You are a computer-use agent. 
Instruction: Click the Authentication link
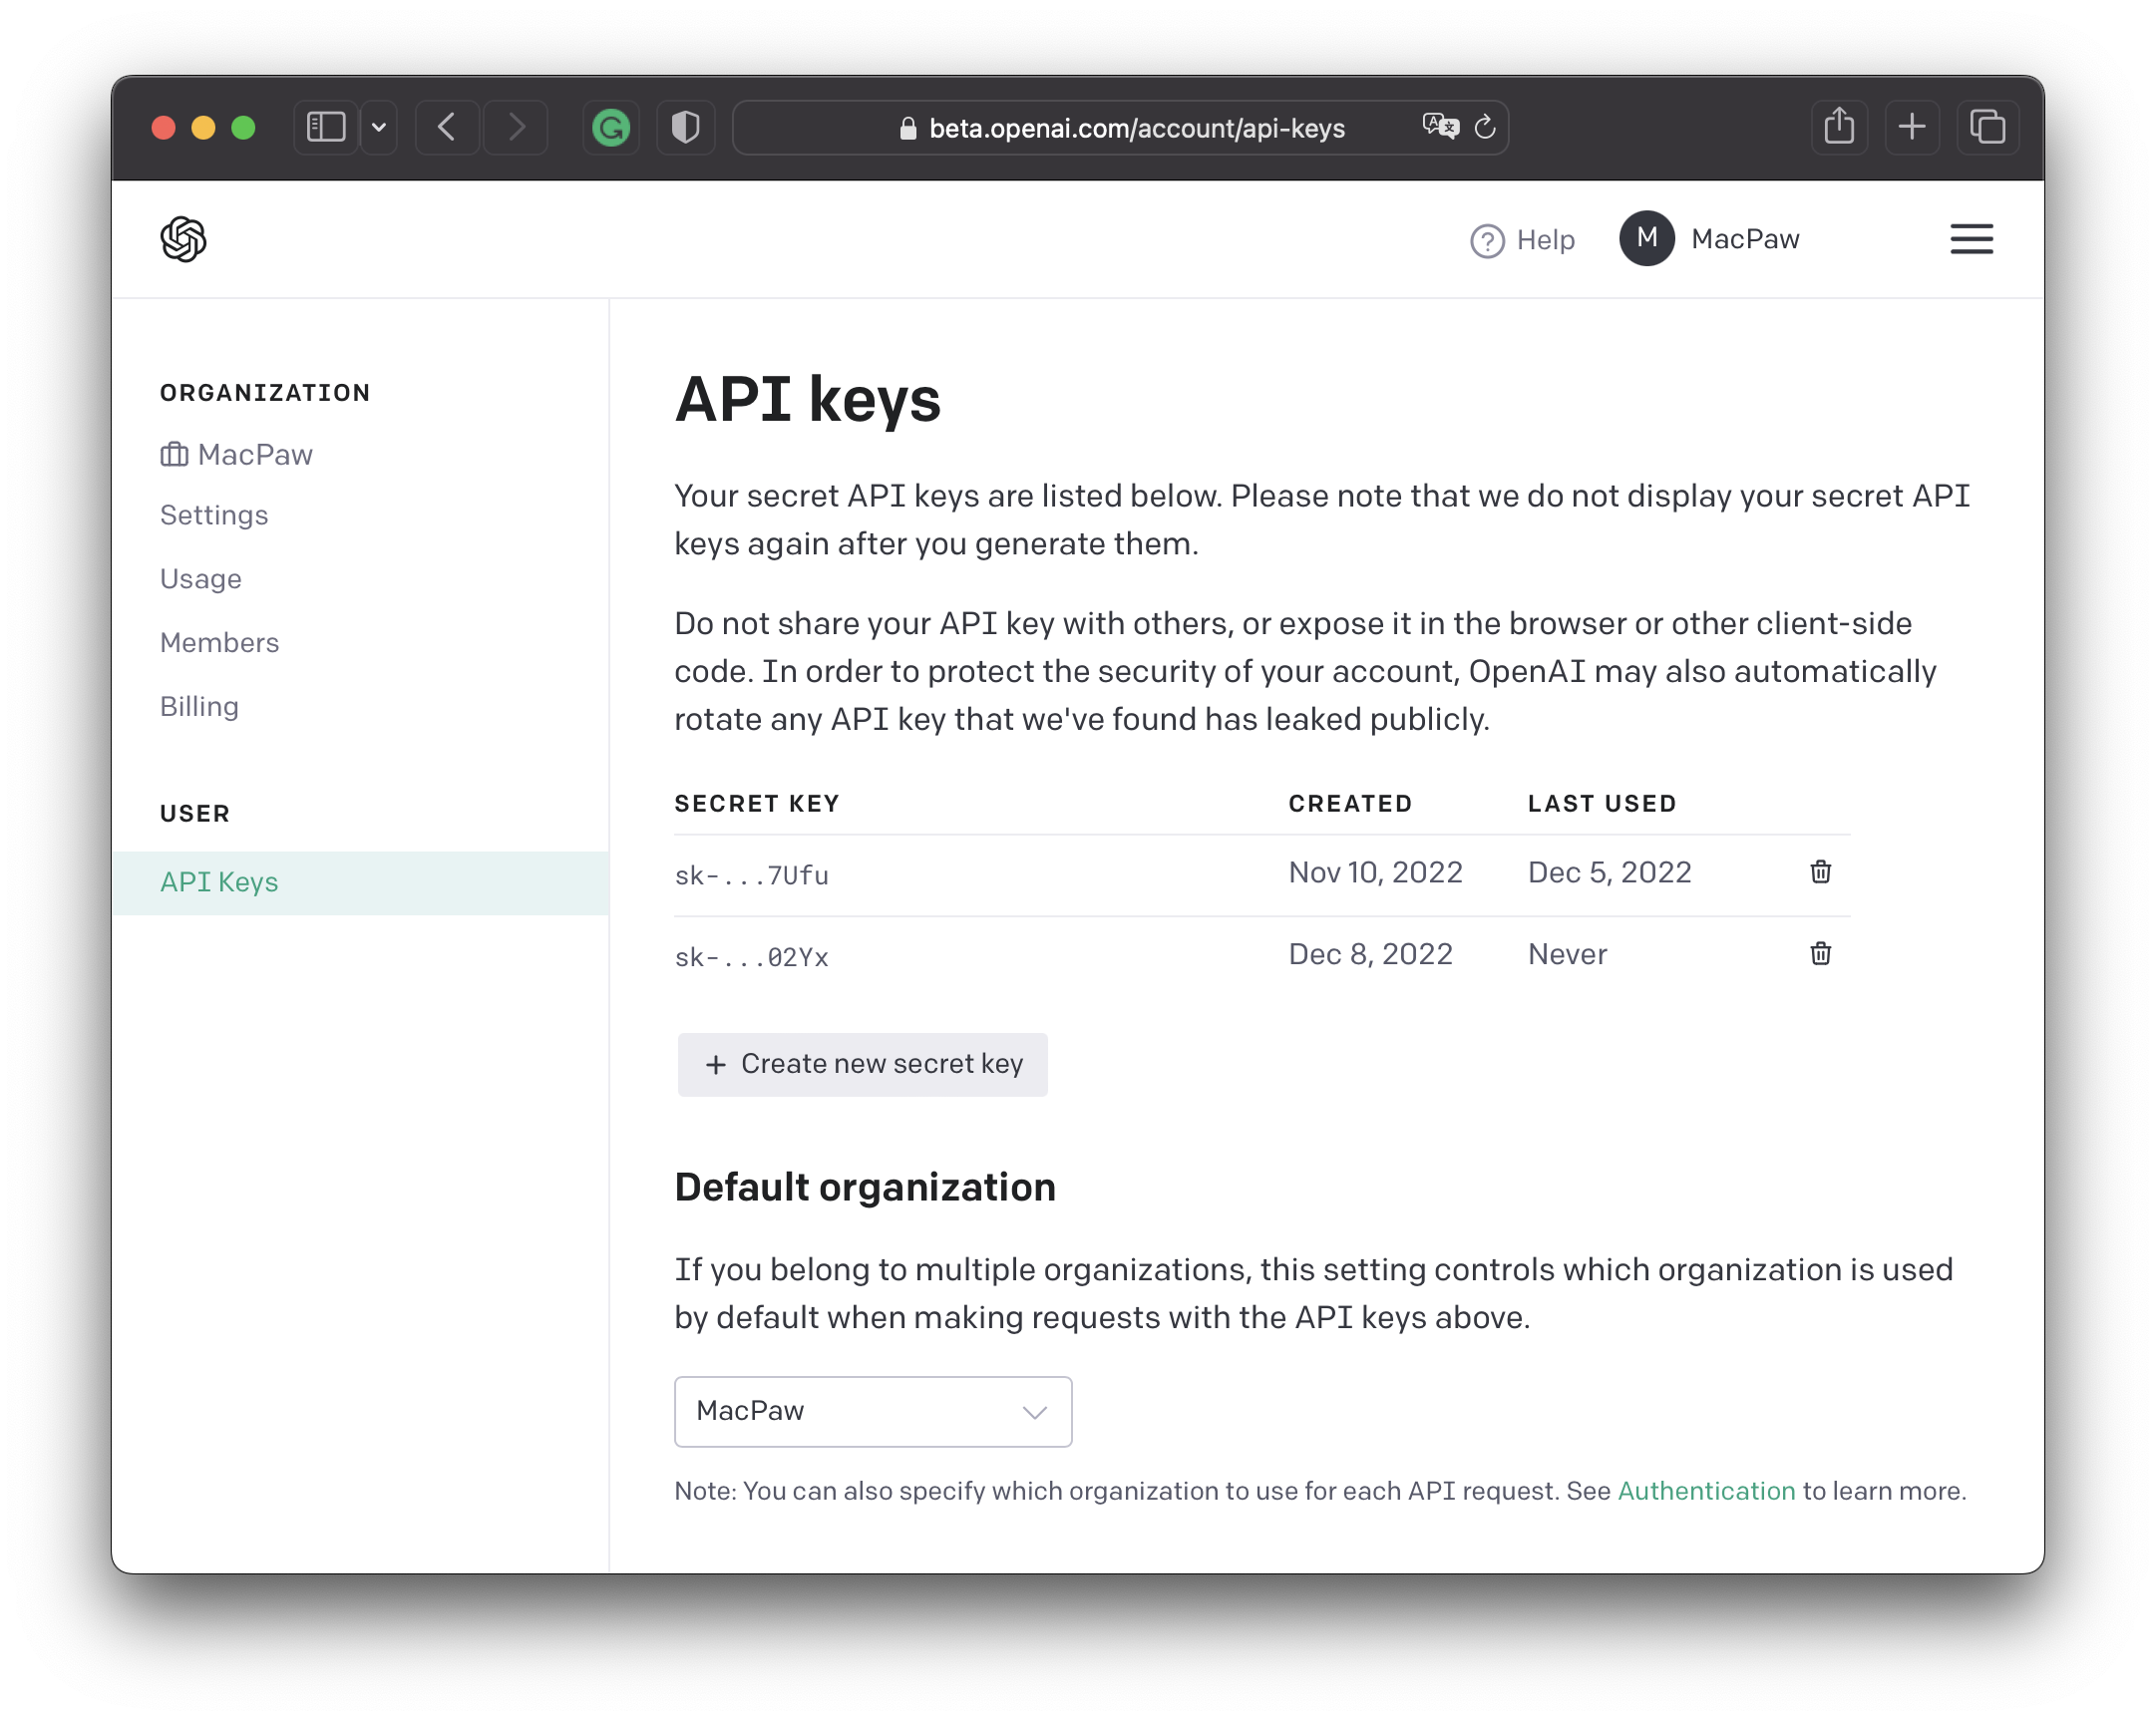coord(1701,1490)
